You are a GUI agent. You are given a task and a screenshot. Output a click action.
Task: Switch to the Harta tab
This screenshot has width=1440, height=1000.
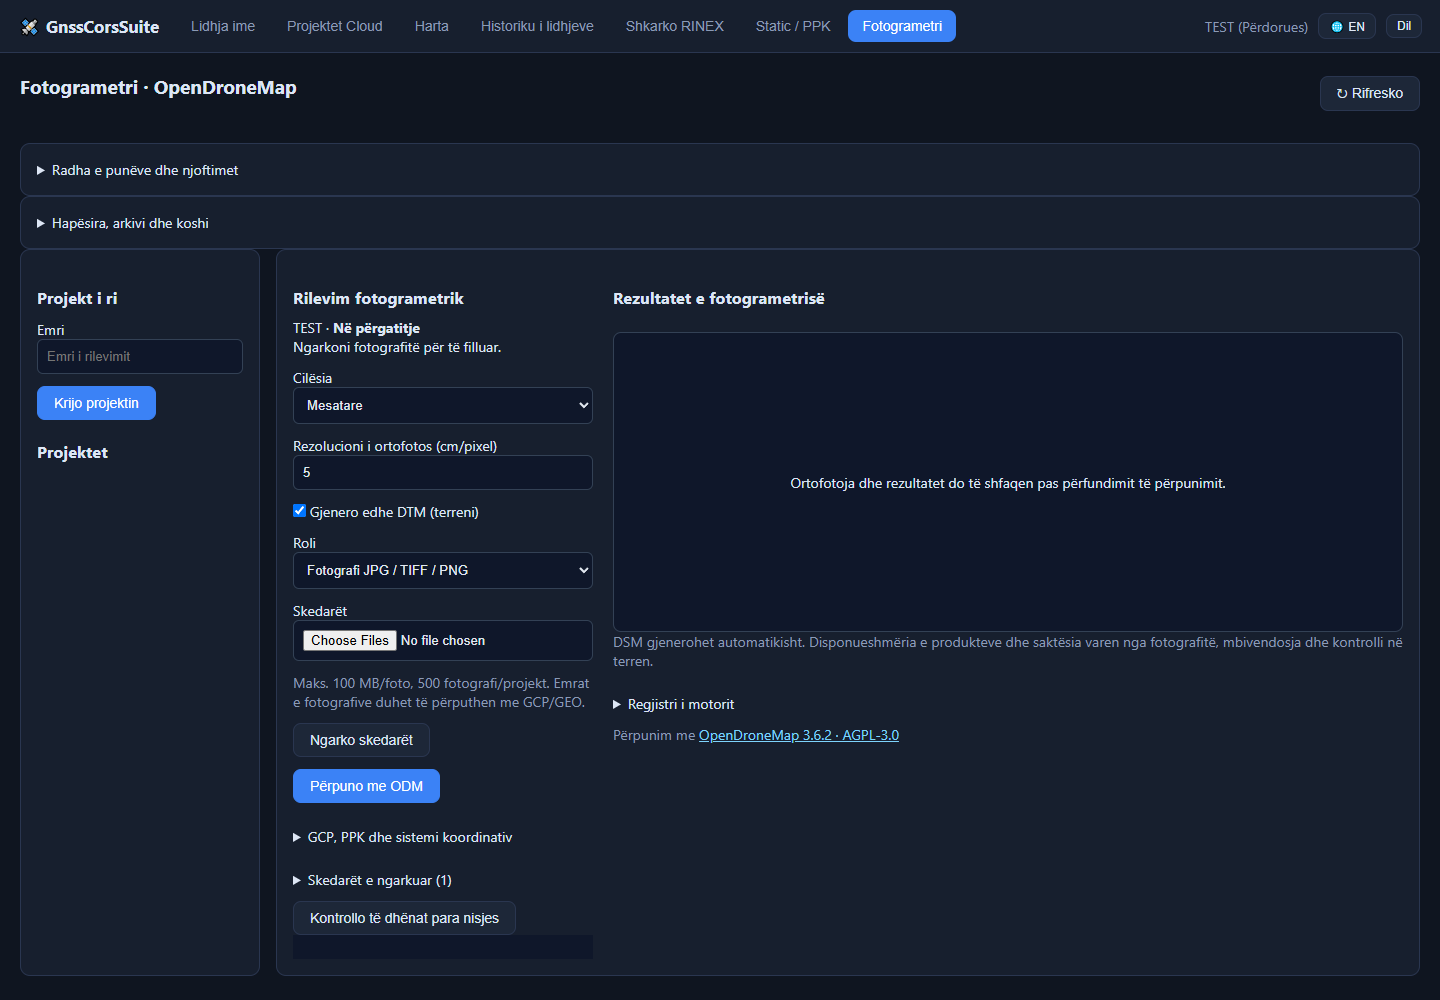tap(432, 26)
